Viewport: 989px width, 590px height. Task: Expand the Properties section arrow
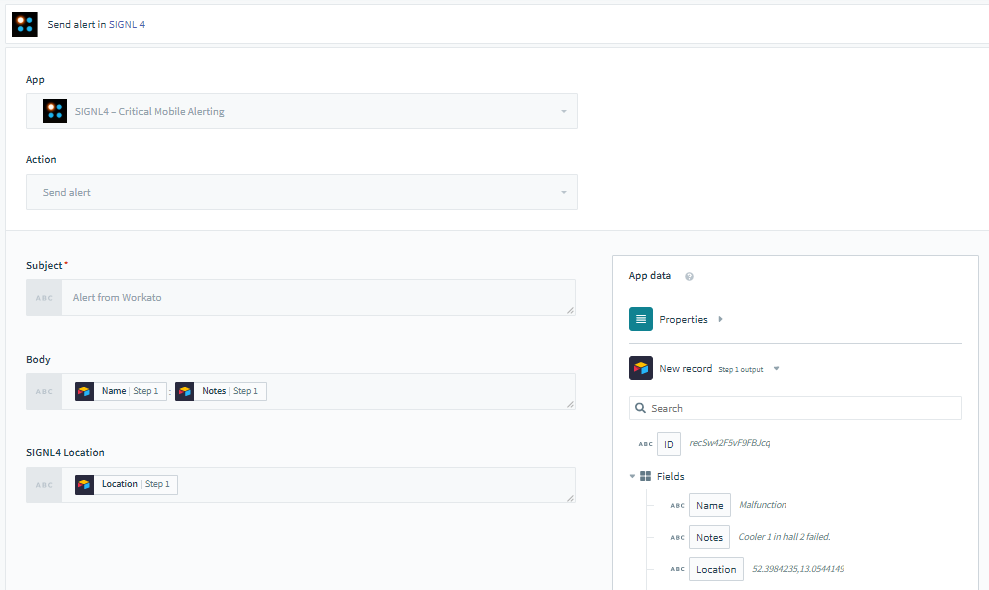720,319
